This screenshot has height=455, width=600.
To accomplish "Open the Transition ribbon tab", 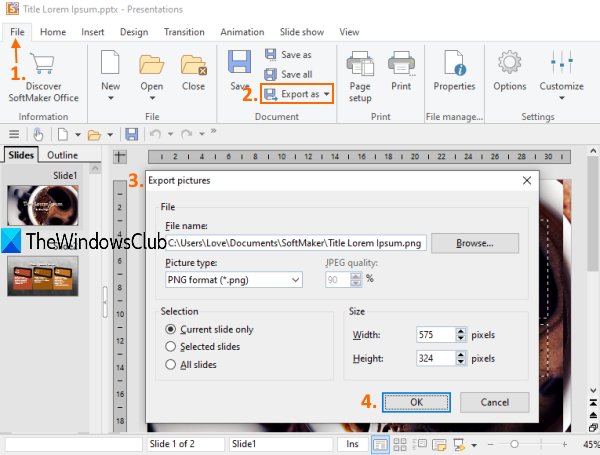I will pyautogui.click(x=184, y=32).
